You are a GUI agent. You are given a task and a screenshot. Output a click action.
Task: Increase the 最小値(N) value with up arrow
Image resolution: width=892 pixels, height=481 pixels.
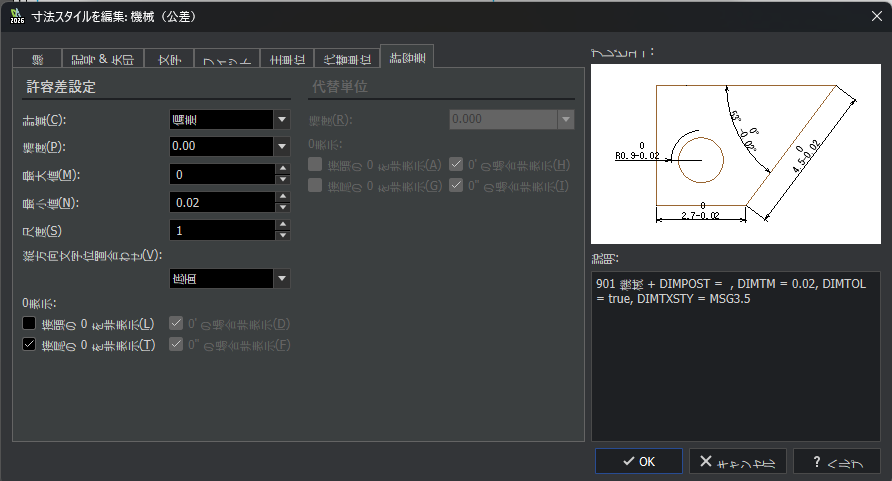tap(283, 197)
